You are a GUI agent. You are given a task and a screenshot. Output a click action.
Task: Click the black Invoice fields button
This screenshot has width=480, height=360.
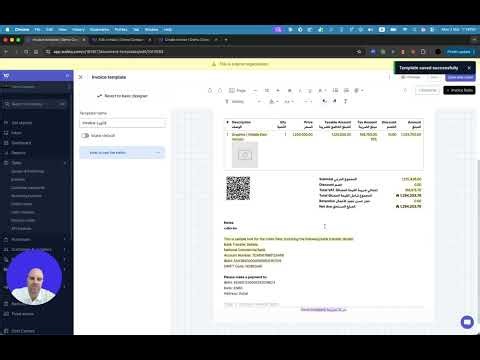pos(459,90)
